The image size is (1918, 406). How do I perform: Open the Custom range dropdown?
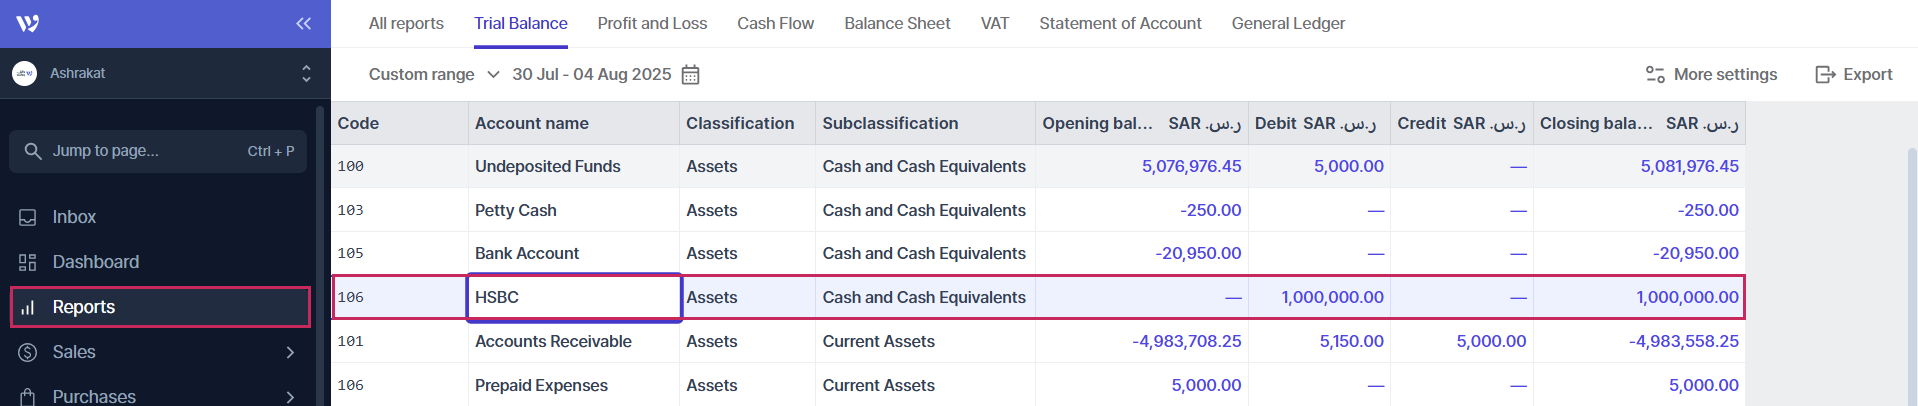coord(434,75)
